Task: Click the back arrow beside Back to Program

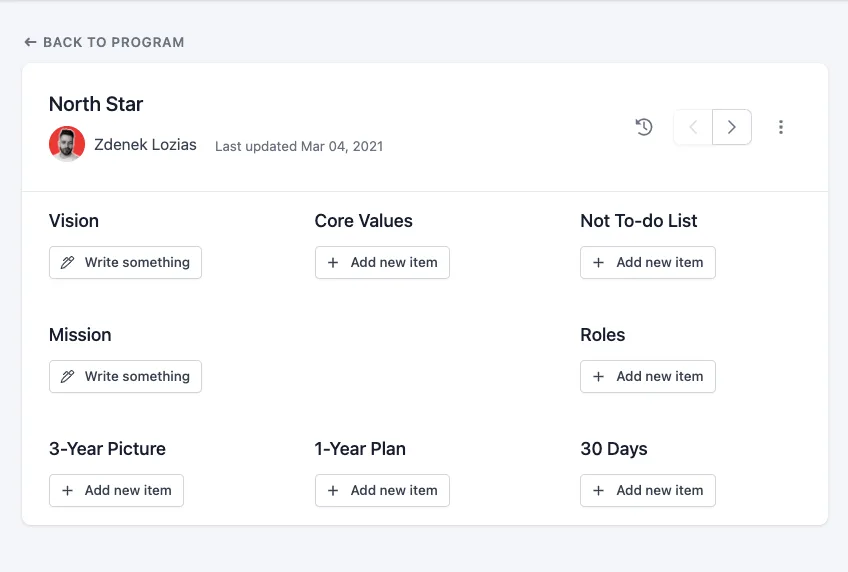Action: point(30,42)
